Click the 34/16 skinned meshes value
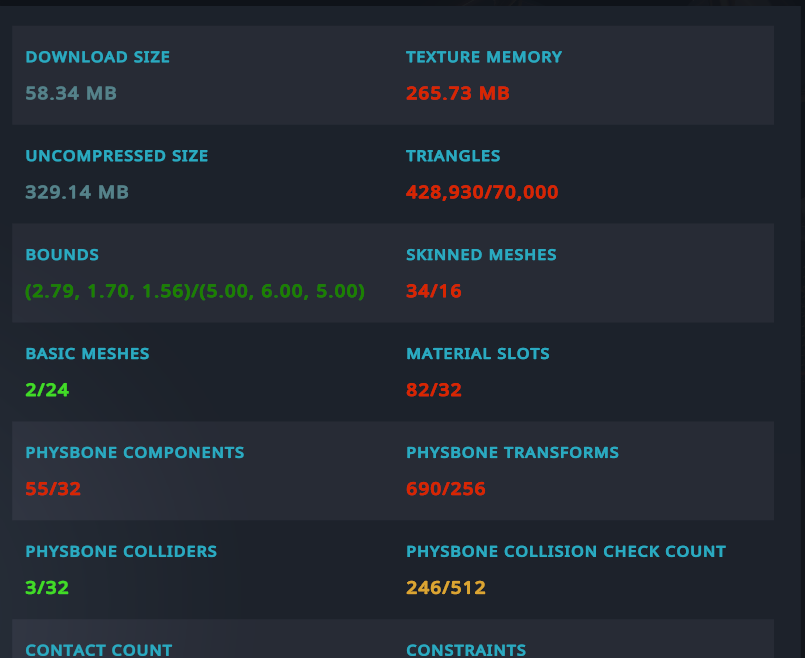The width and height of the screenshot is (805, 658). (x=434, y=291)
